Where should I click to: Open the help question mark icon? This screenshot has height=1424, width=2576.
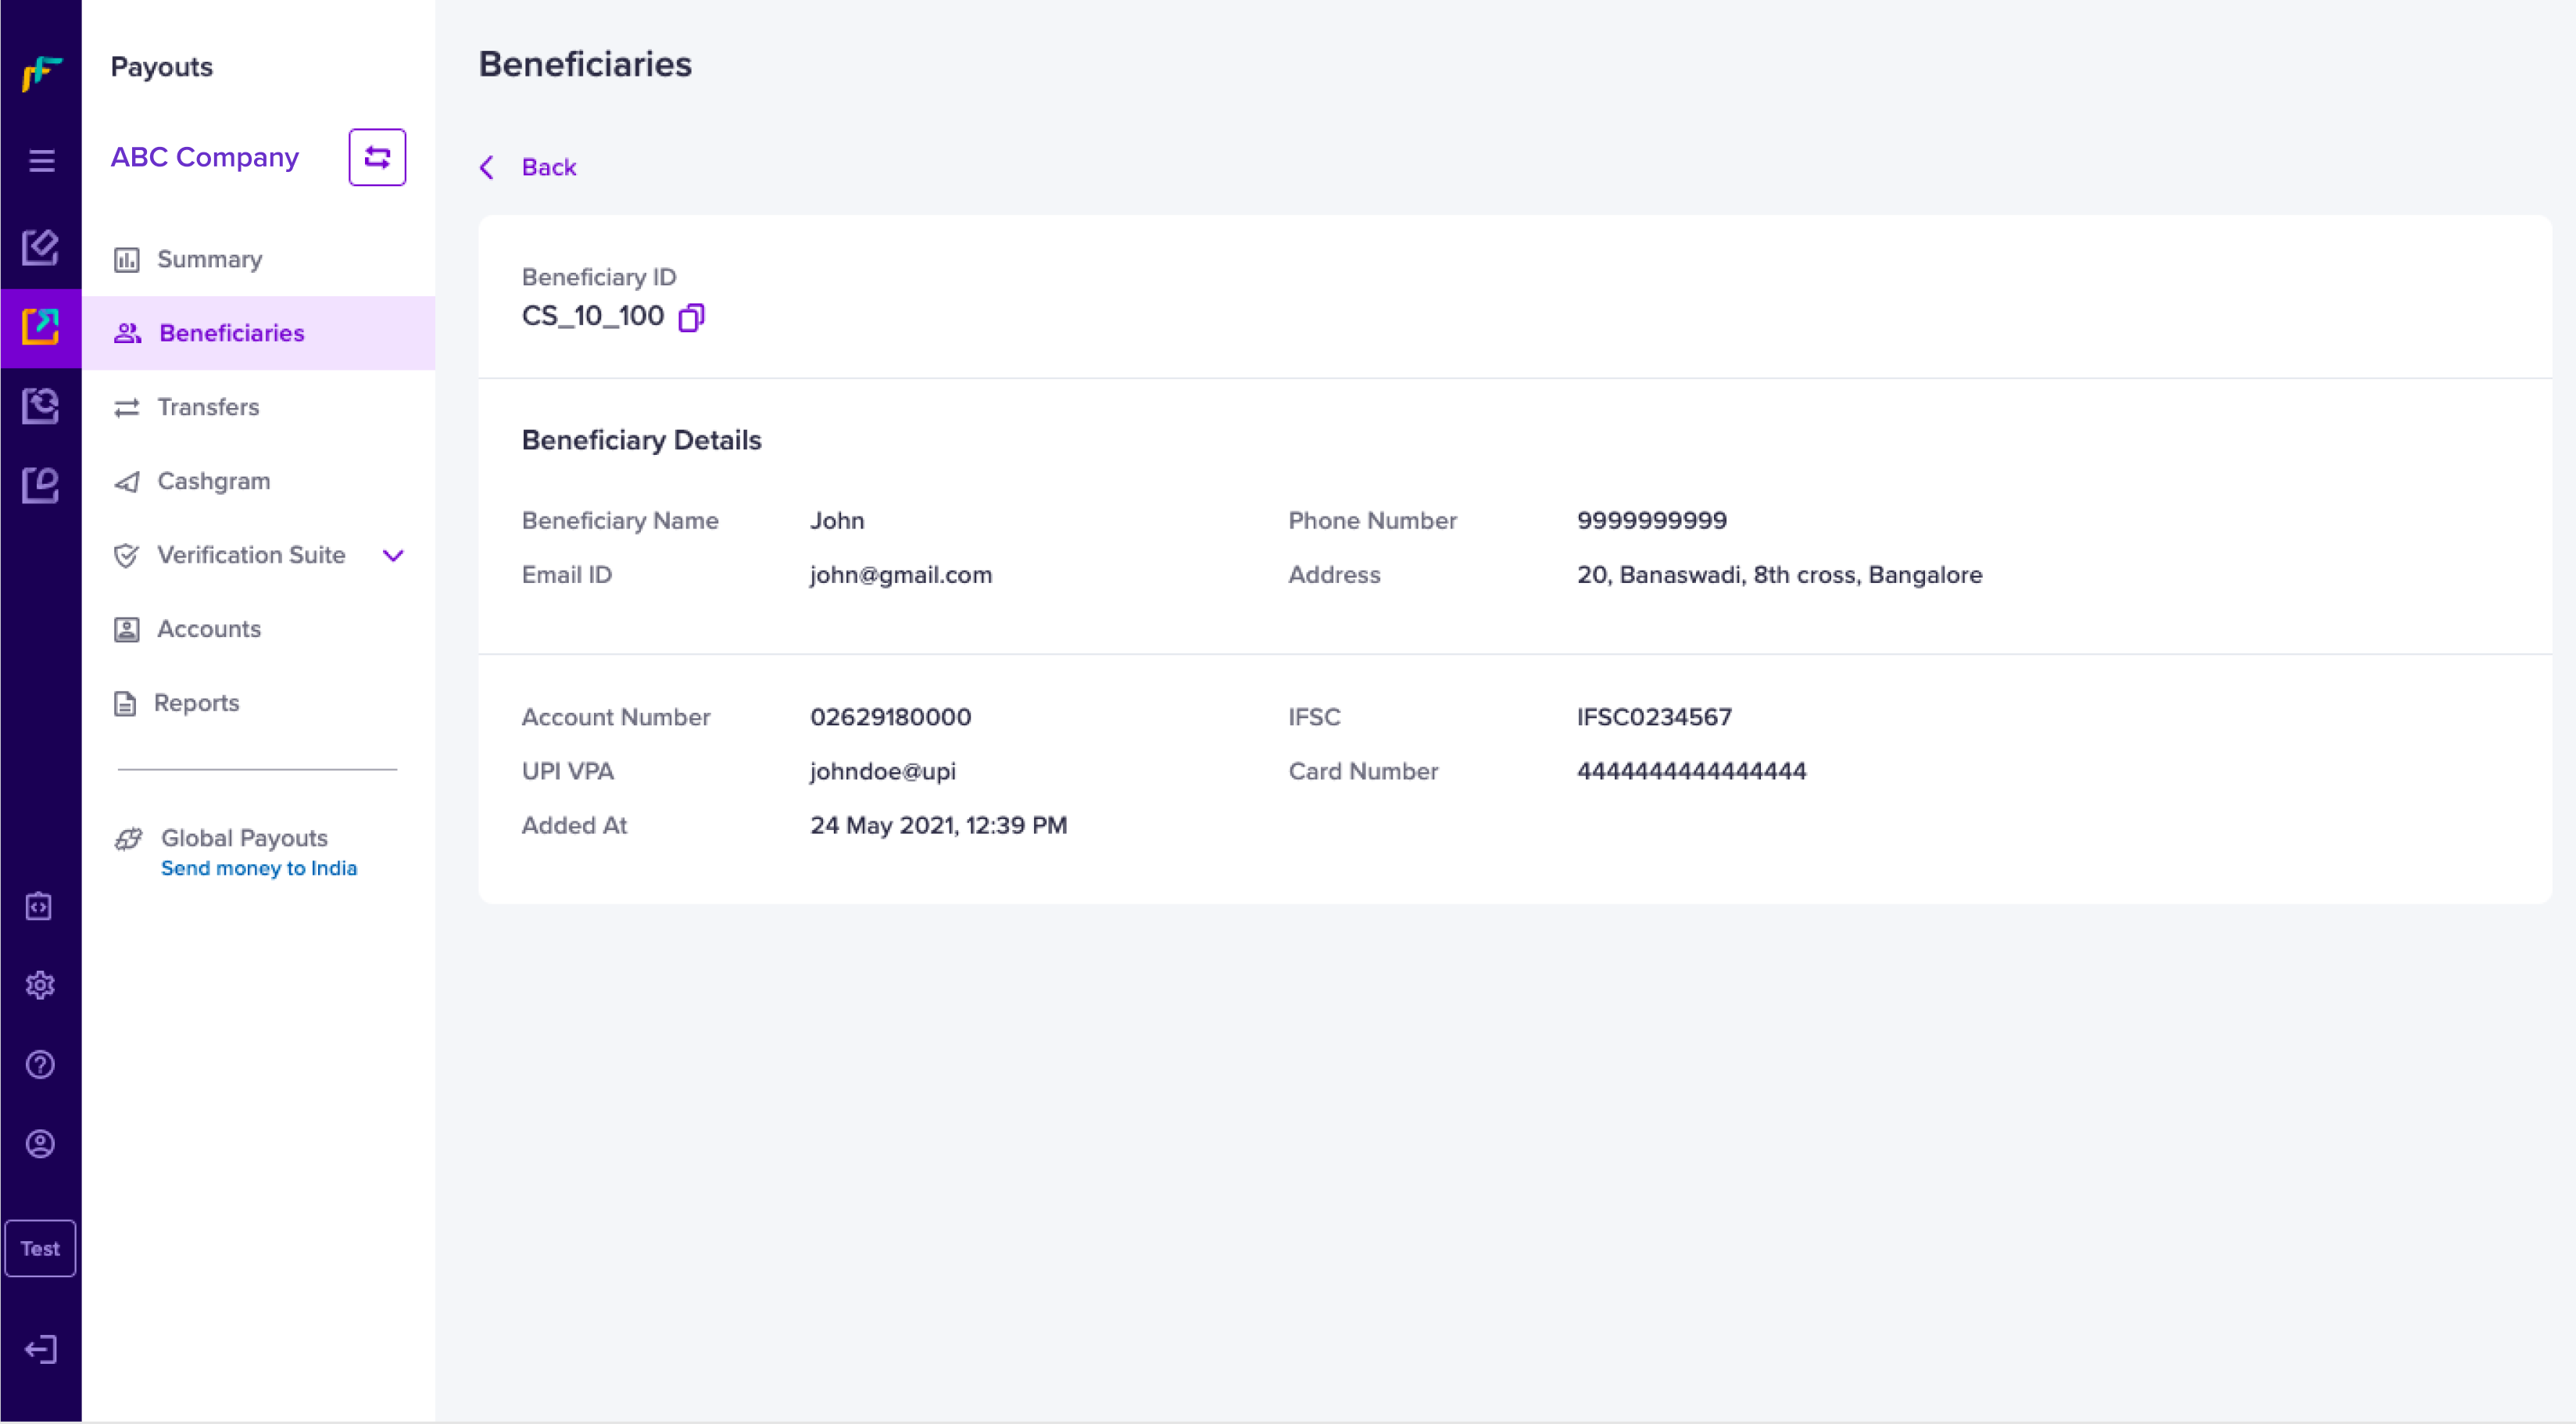pyautogui.click(x=40, y=1064)
